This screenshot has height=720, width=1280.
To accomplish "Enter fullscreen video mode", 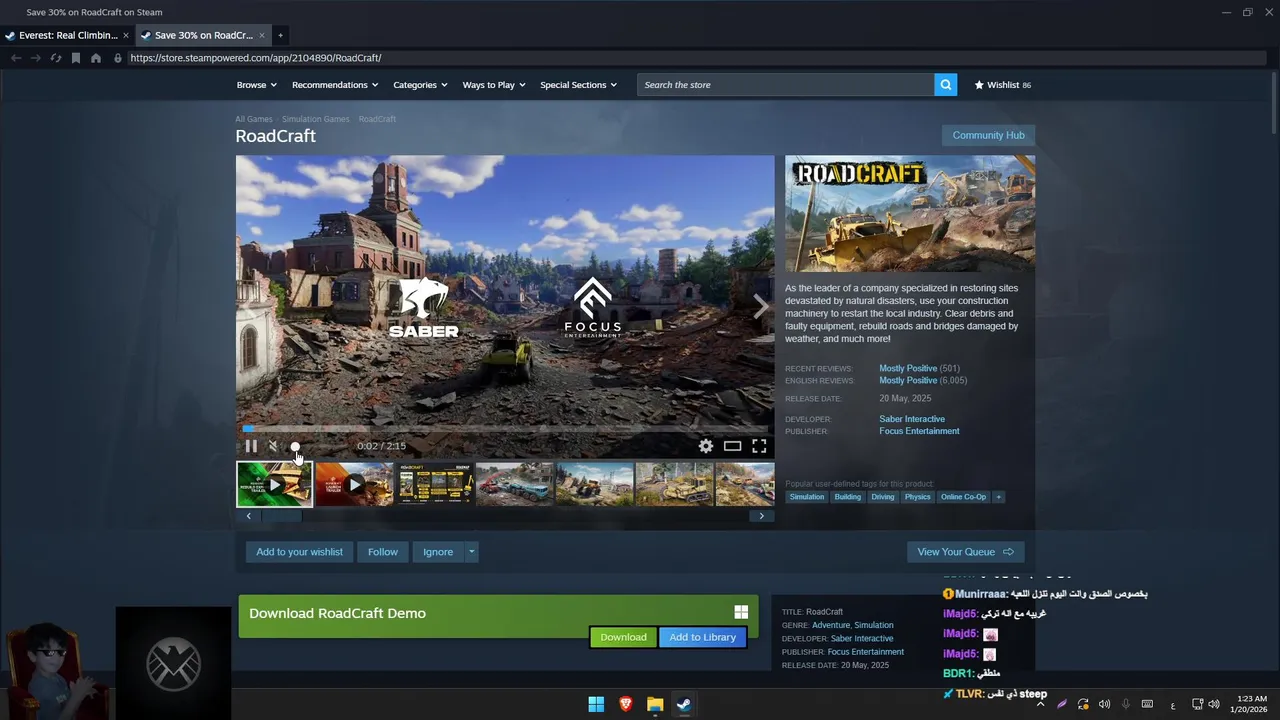I will [x=759, y=446].
